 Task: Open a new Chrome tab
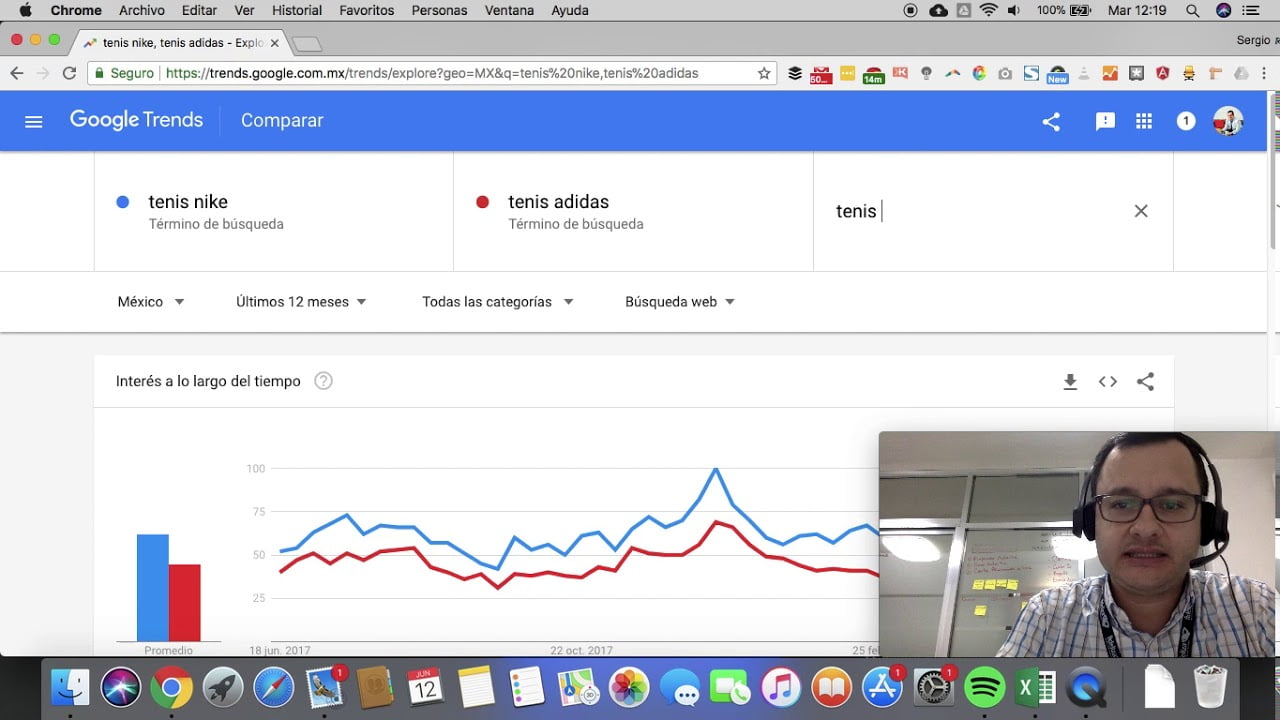(307, 43)
